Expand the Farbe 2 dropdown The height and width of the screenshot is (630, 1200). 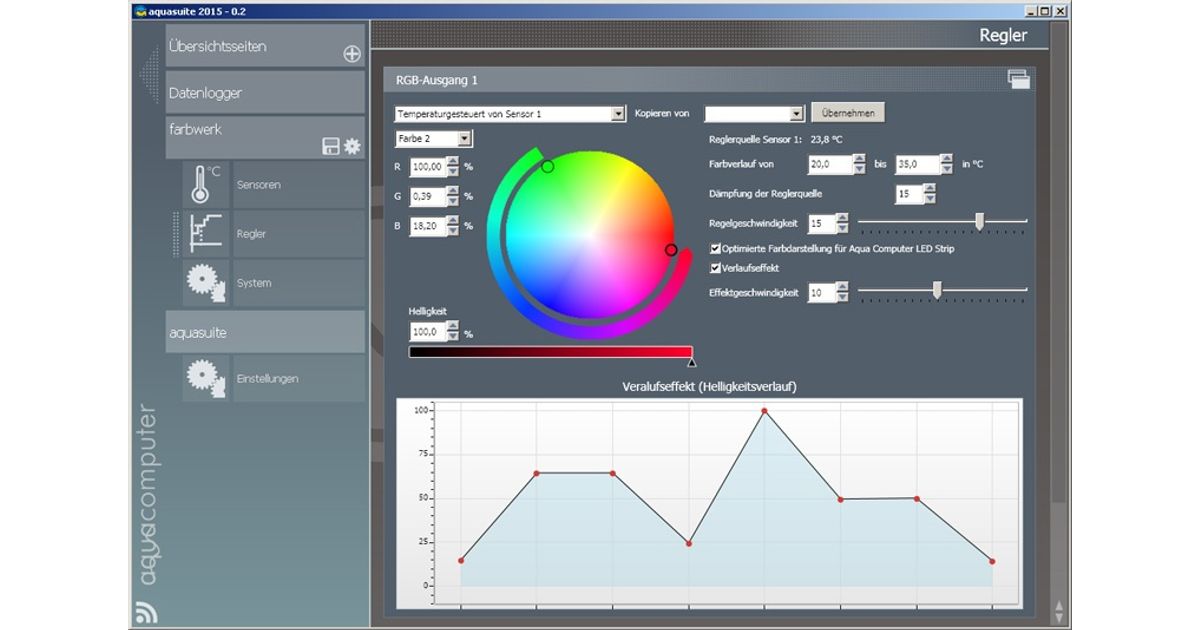point(465,138)
